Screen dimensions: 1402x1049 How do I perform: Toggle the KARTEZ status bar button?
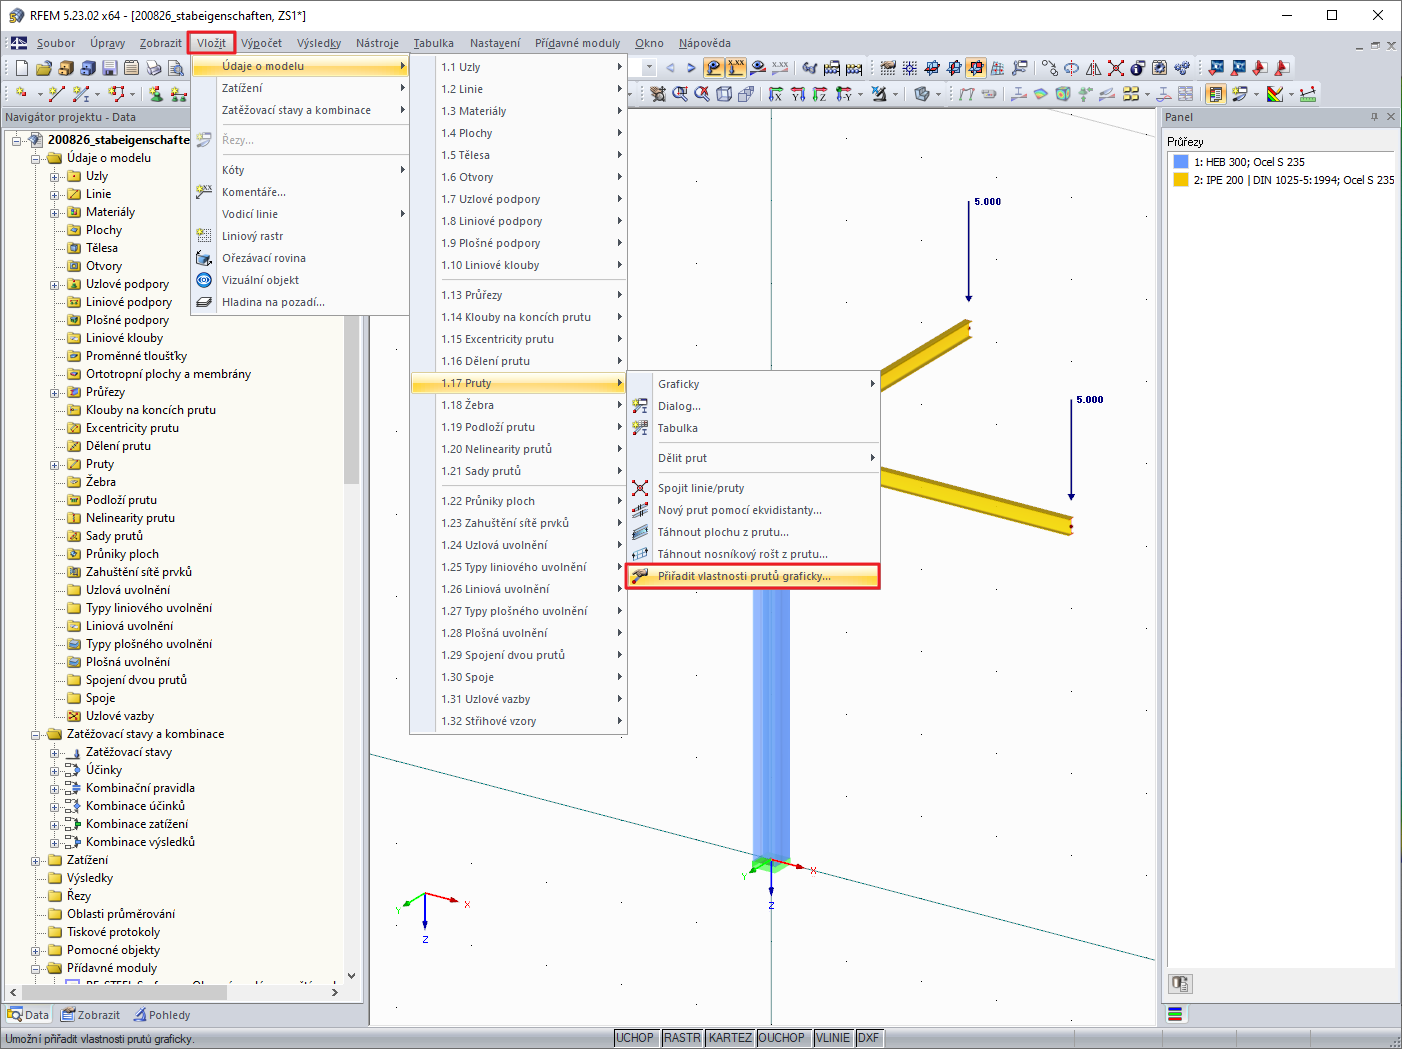[730, 1038]
